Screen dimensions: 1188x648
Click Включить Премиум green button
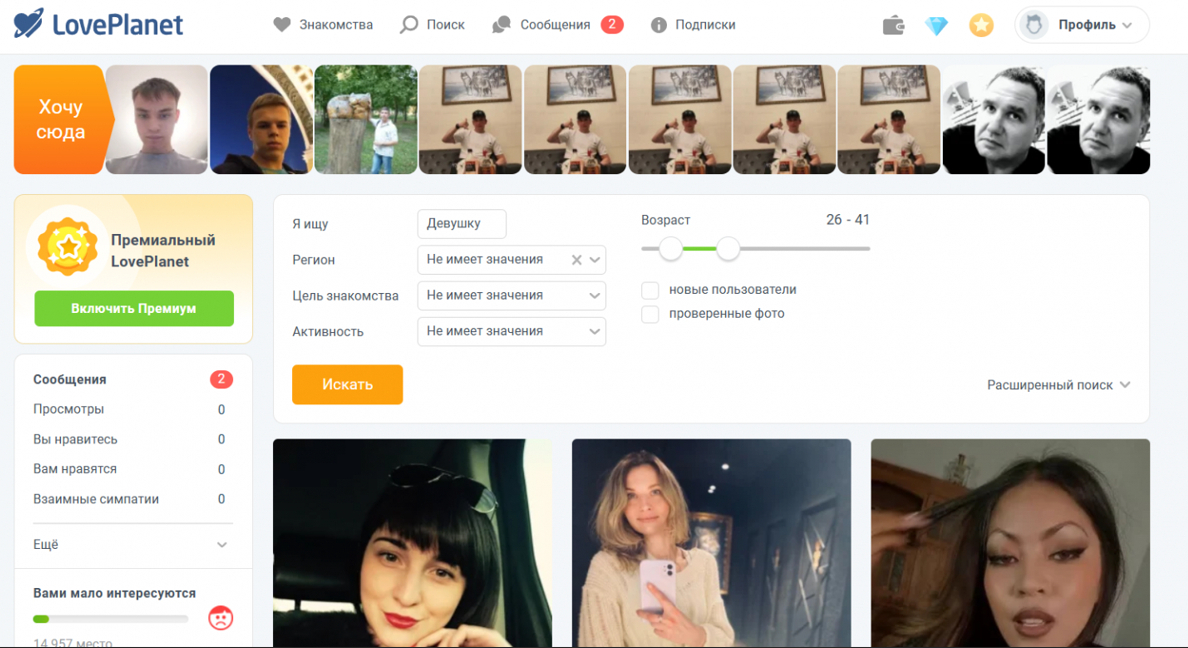click(134, 308)
